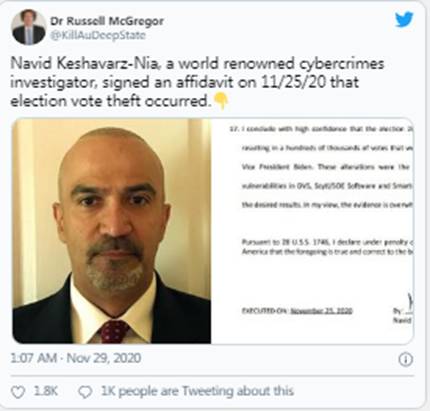Image resolution: width=430 pixels, height=411 pixels.
Task: Click the 1.8K likes count
Action: tap(46, 391)
